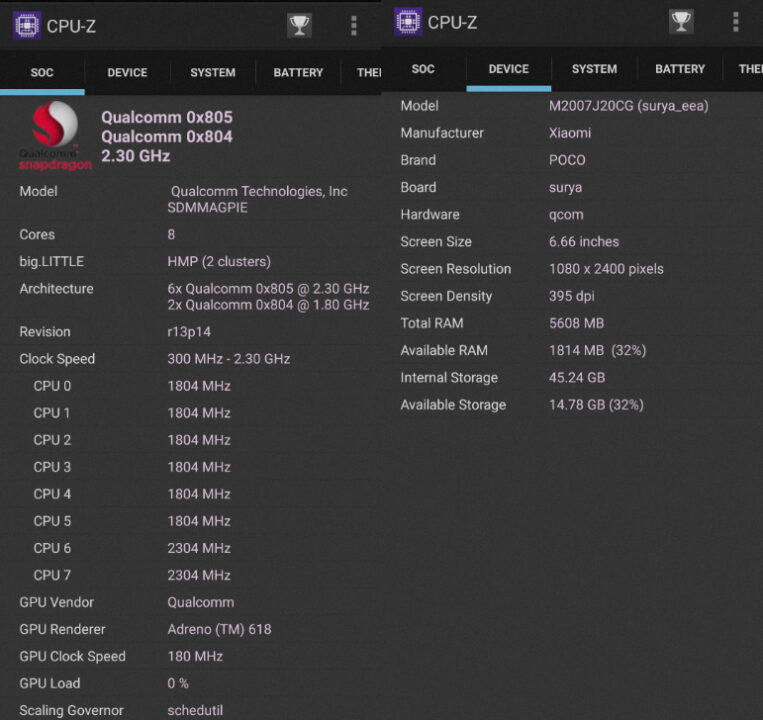
Task: Click Manufacturer value 'Xiaomi'
Action: point(570,133)
